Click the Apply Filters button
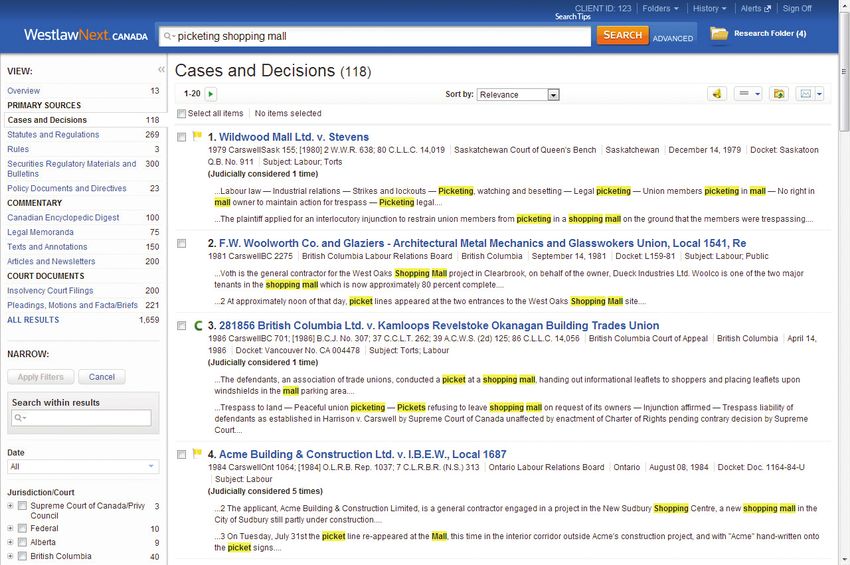The width and height of the screenshot is (850, 565). click(x=40, y=377)
